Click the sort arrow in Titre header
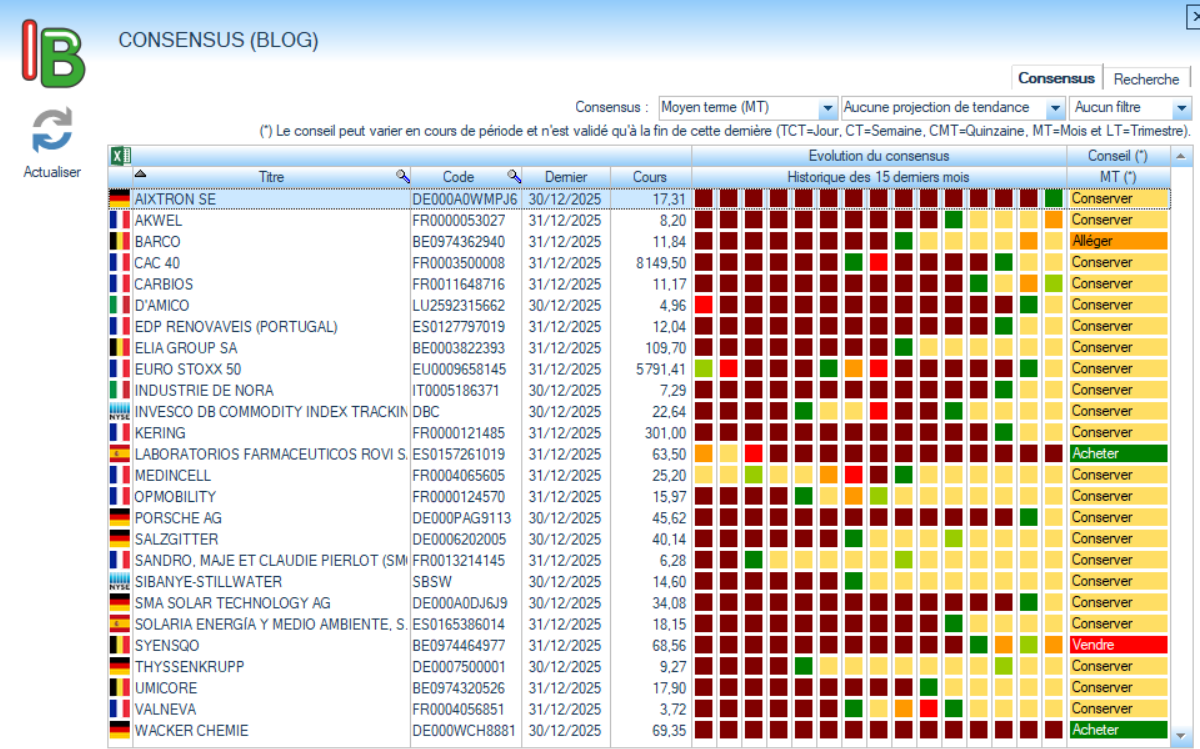 140,175
